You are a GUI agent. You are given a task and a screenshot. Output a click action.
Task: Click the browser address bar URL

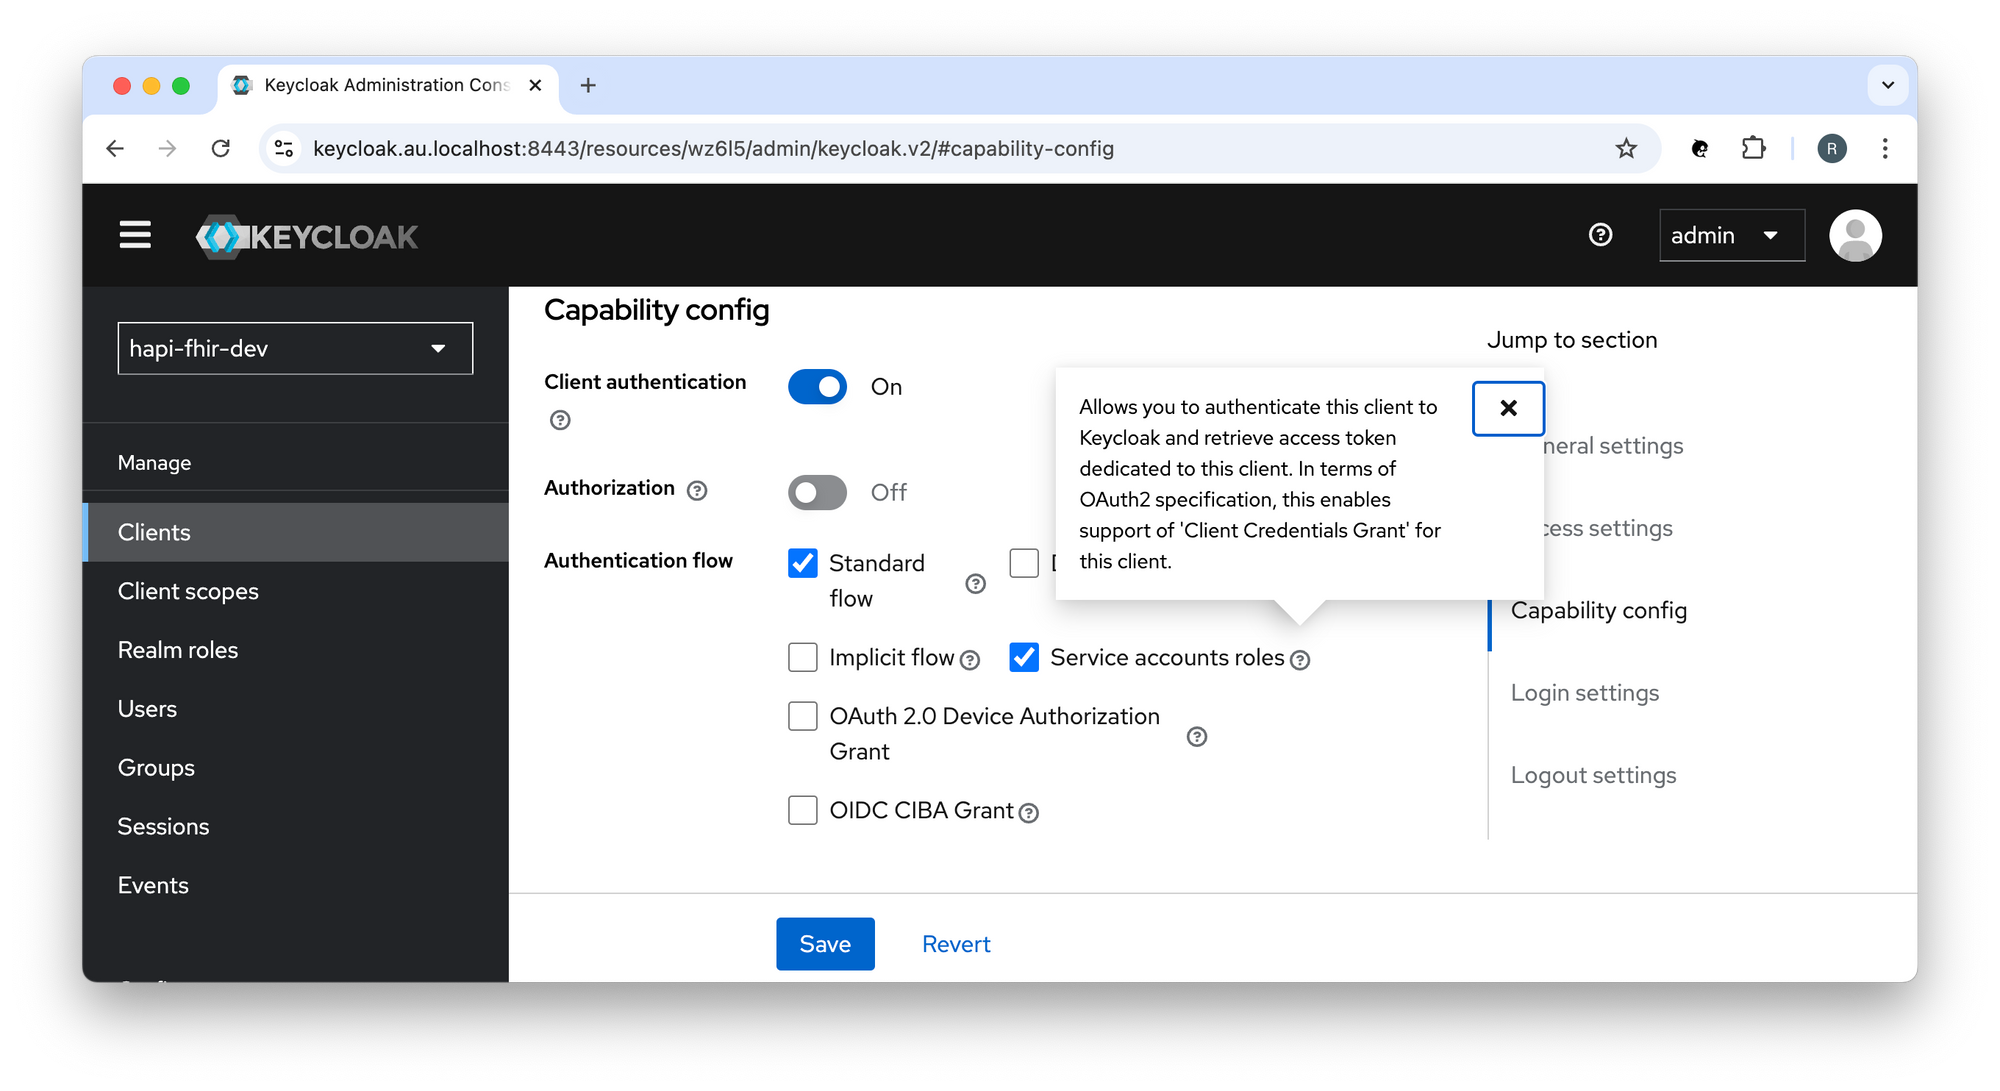tap(713, 149)
